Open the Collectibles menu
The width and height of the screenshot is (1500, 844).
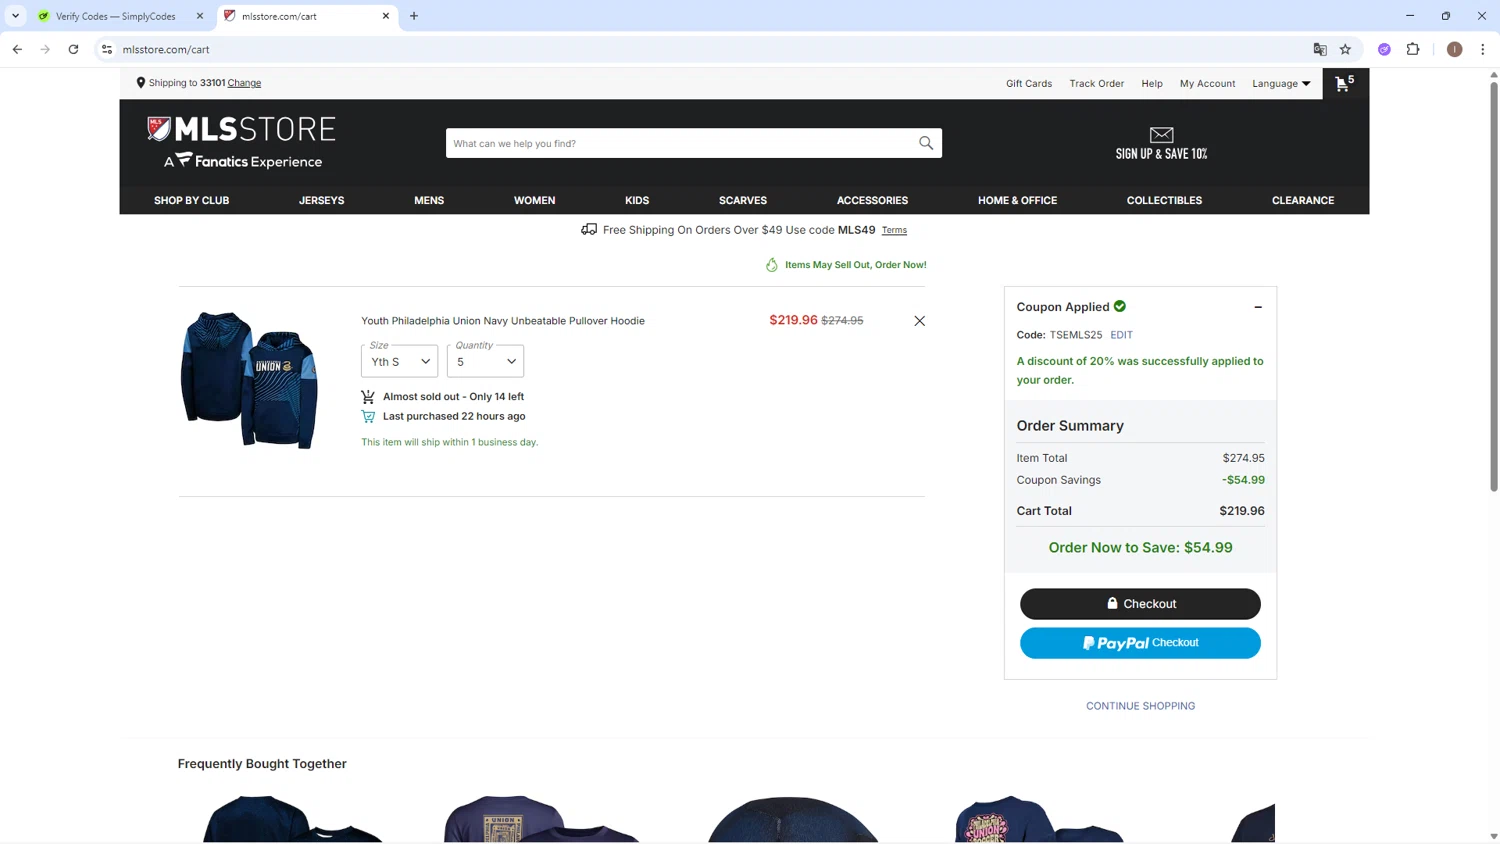1164,200
